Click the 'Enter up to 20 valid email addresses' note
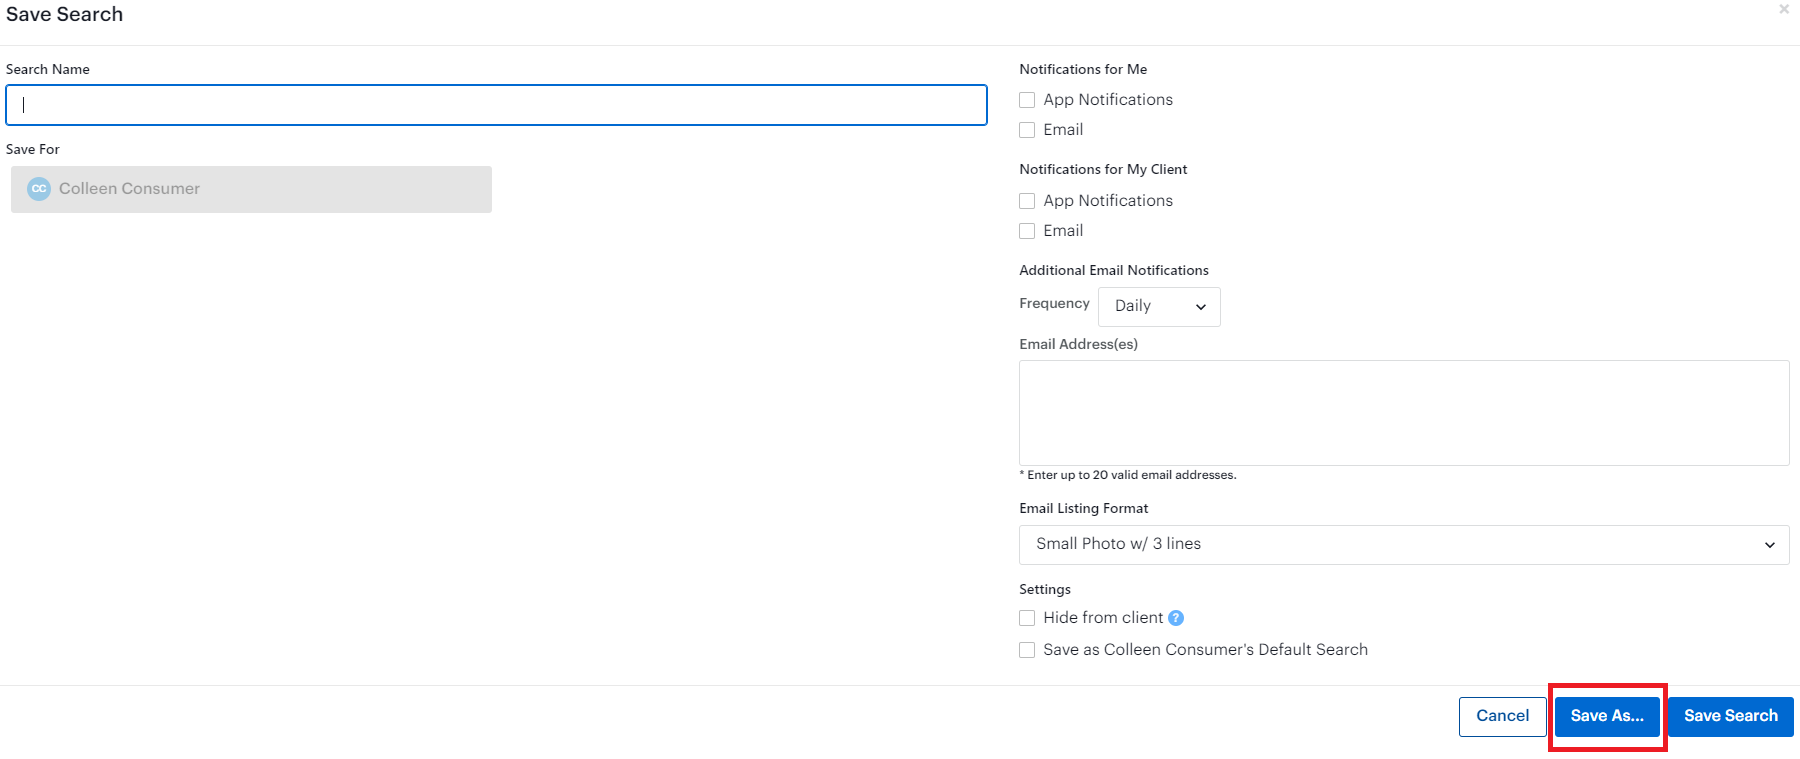The width and height of the screenshot is (1800, 759). tap(1128, 475)
